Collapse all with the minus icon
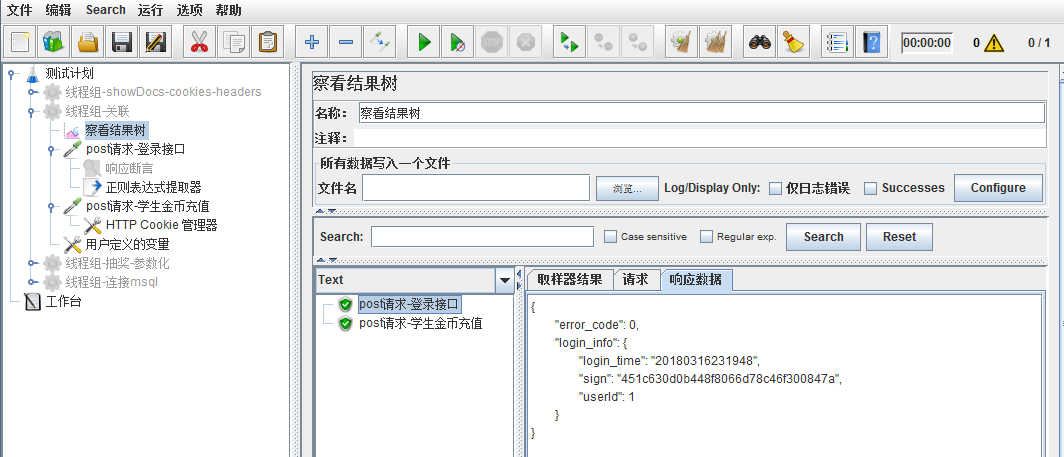1064x457 pixels. point(345,43)
